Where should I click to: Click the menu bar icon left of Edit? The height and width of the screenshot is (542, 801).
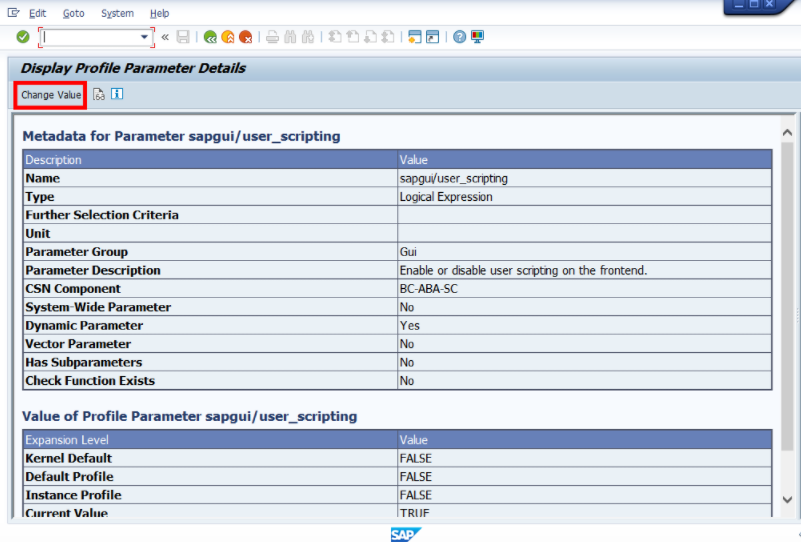pos(13,13)
